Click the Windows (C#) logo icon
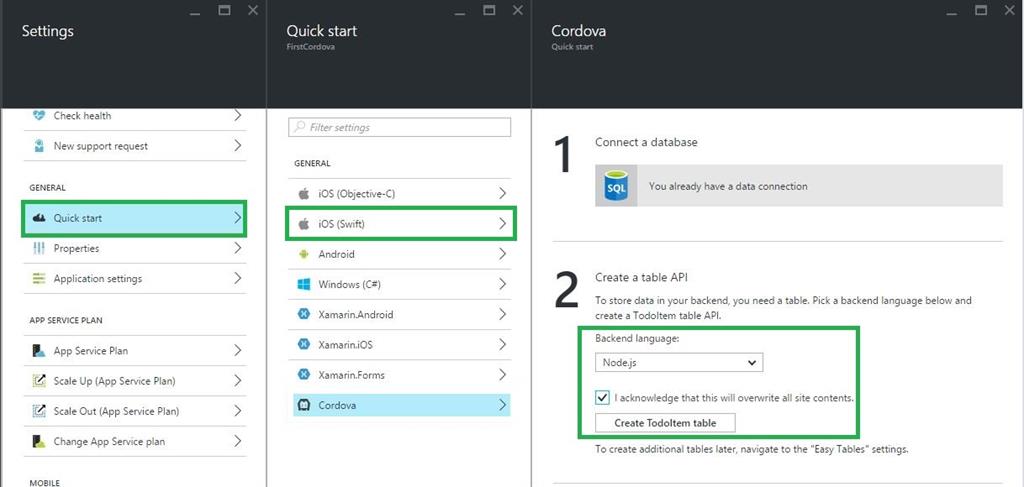 (304, 284)
